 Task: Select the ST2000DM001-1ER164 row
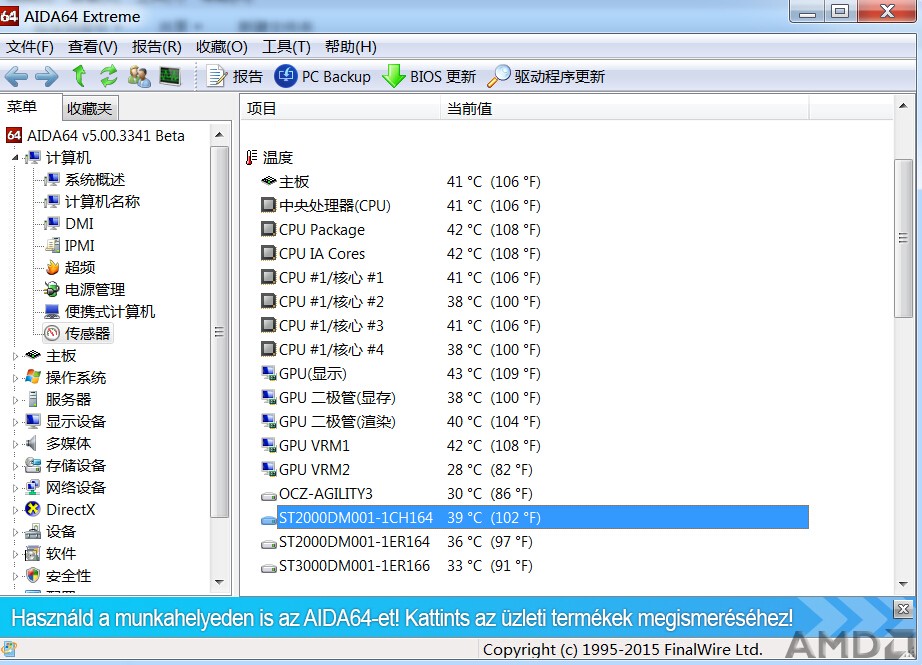(x=535, y=542)
